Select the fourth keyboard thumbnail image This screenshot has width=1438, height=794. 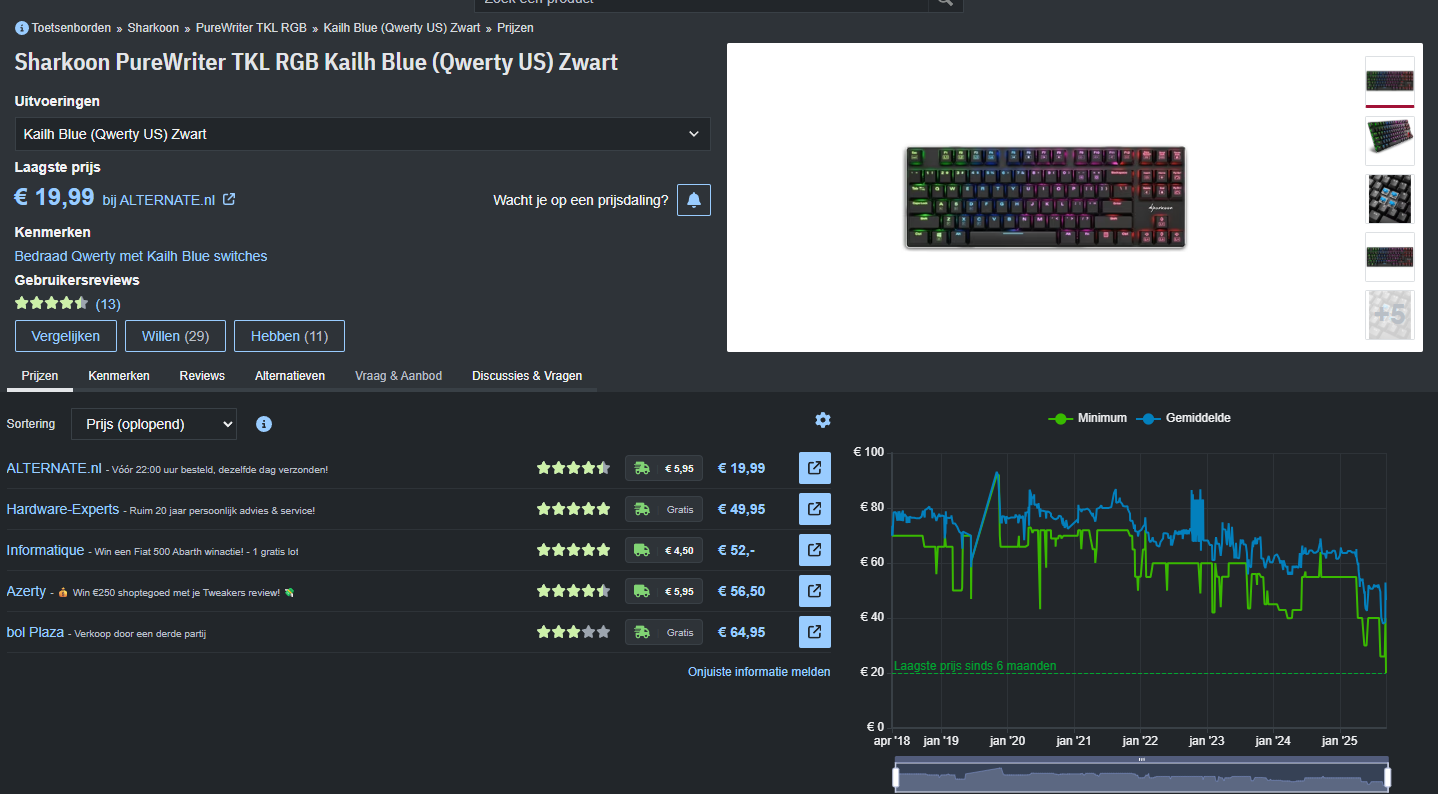(1390, 257)
